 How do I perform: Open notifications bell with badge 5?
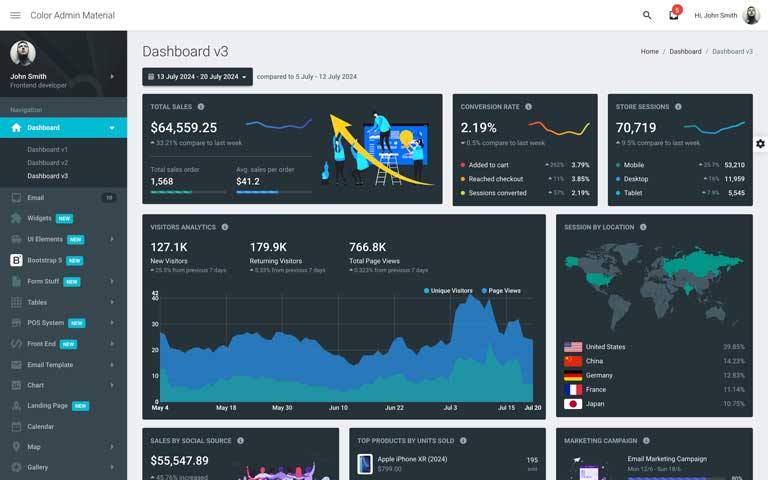[x=674, y=15]
